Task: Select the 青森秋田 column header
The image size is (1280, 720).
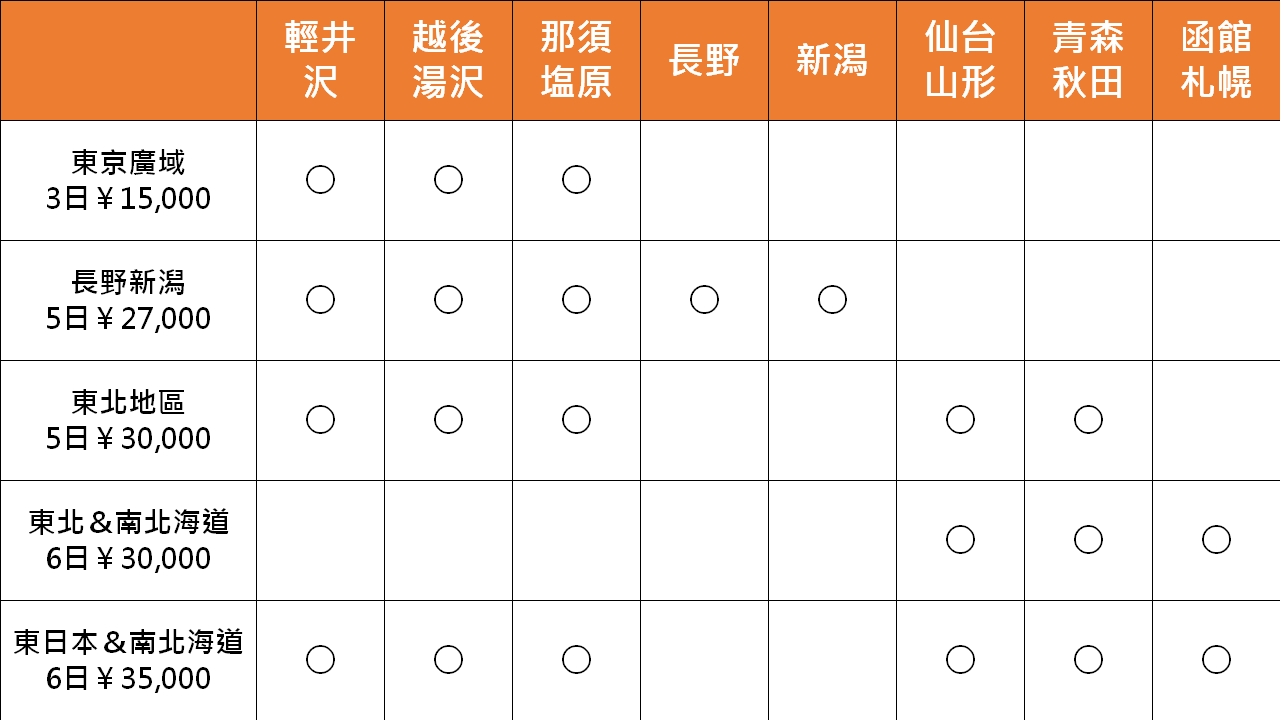Action: [1088, 60]
